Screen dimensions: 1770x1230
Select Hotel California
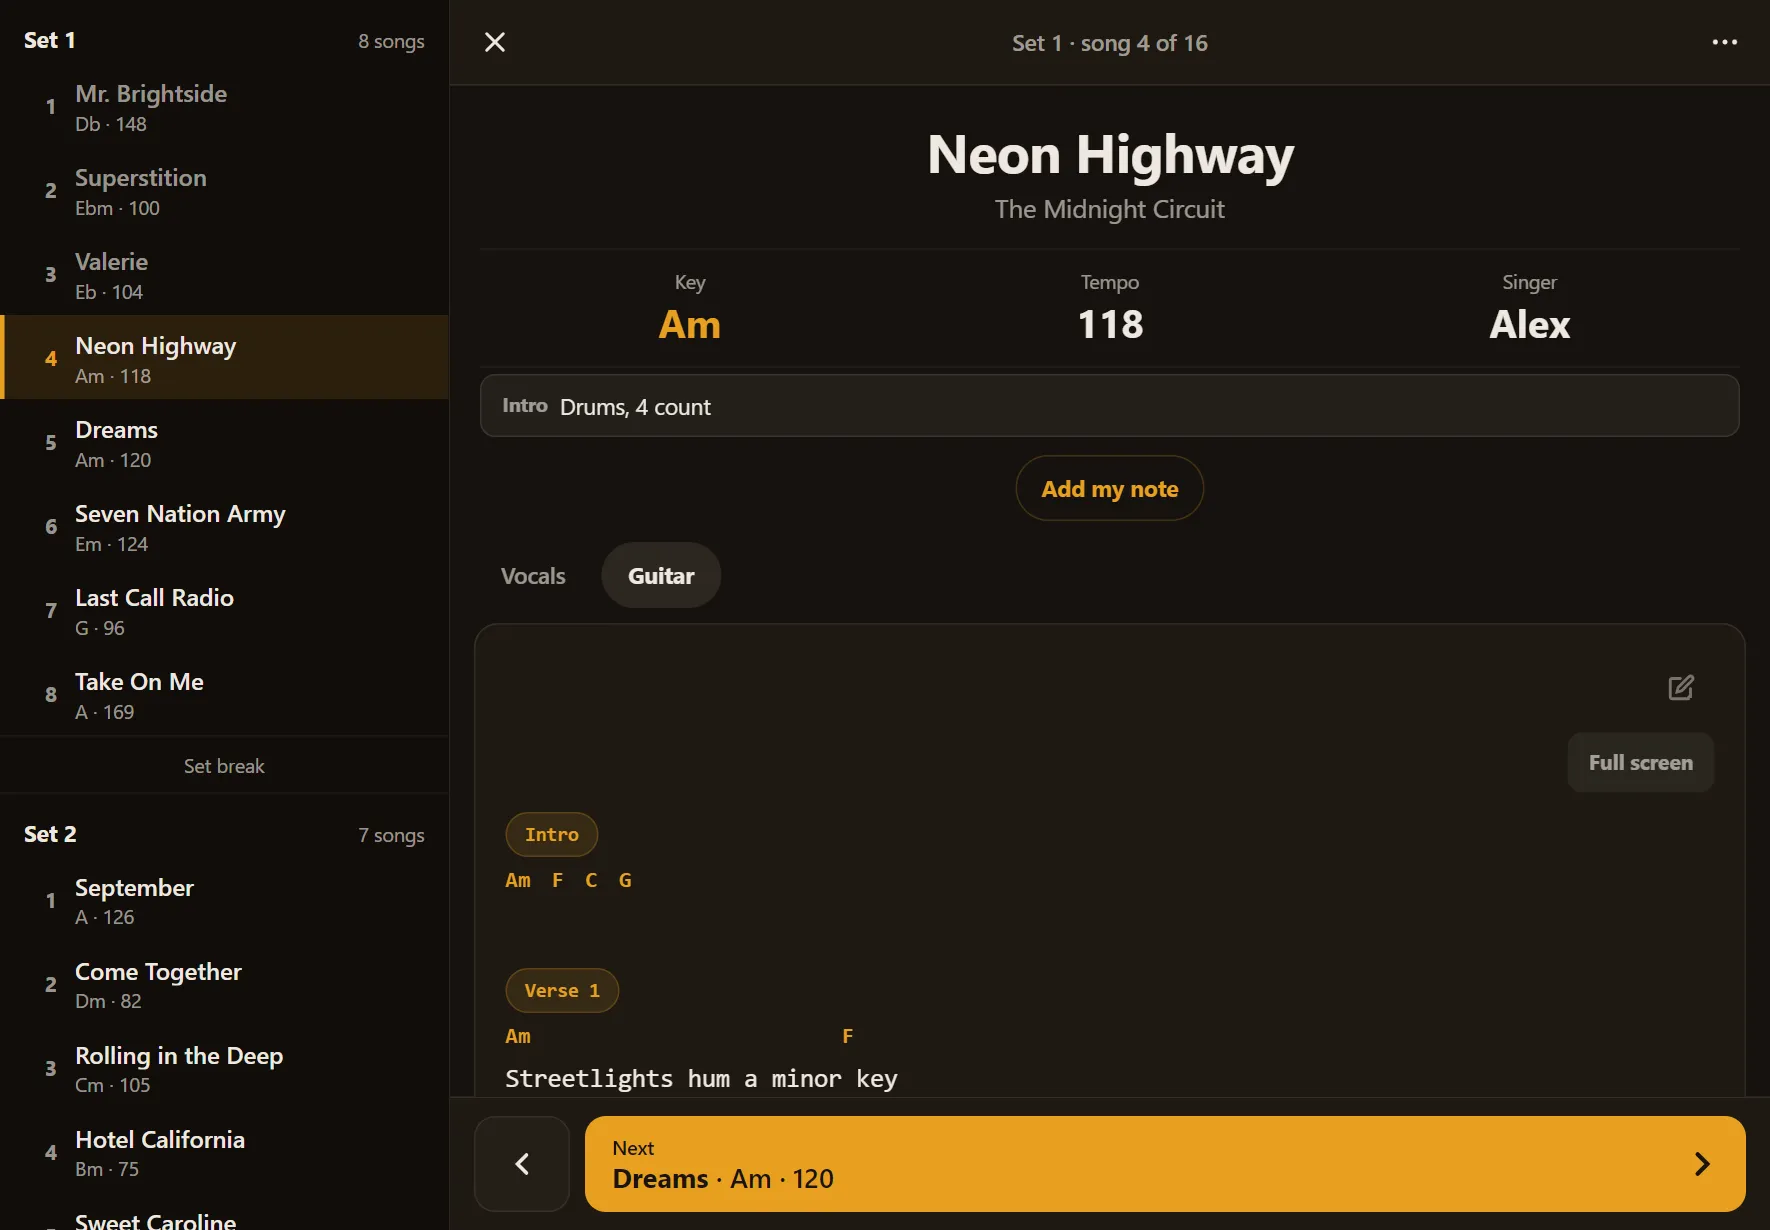tap(224, 1153)
